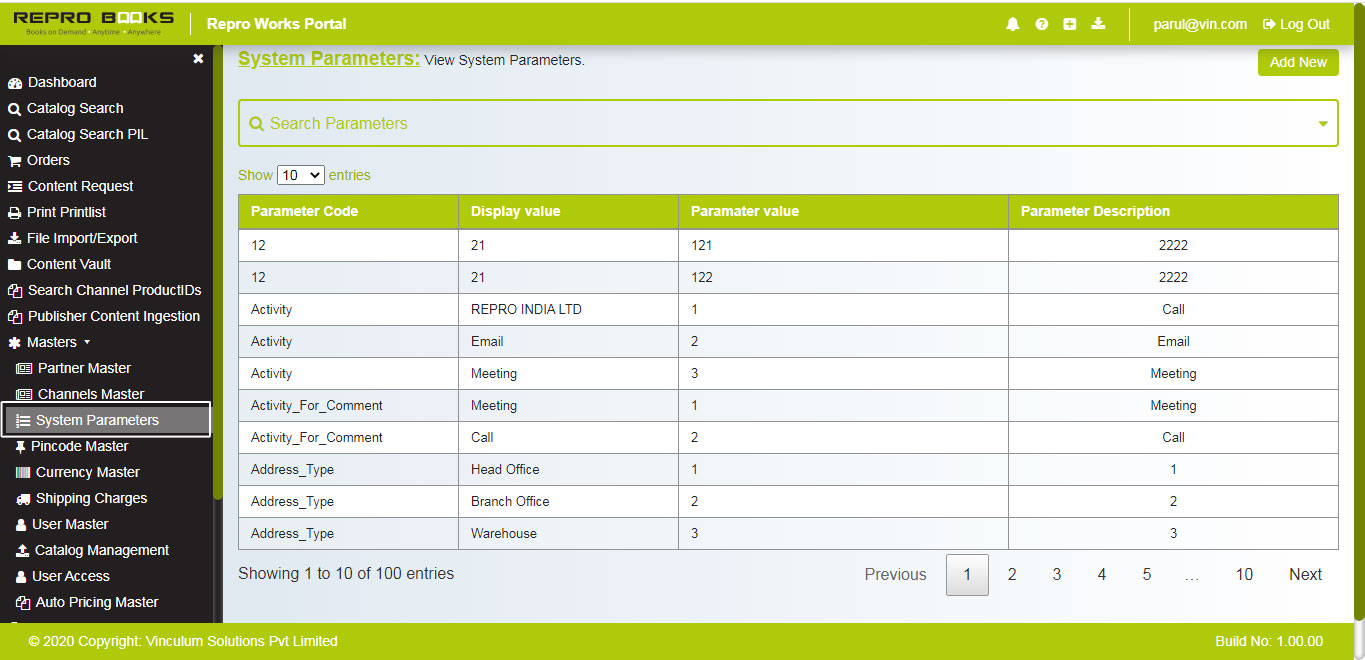Open the Content Vault folder icon
The image size is (1365, 660).
[x=14, y=264]
